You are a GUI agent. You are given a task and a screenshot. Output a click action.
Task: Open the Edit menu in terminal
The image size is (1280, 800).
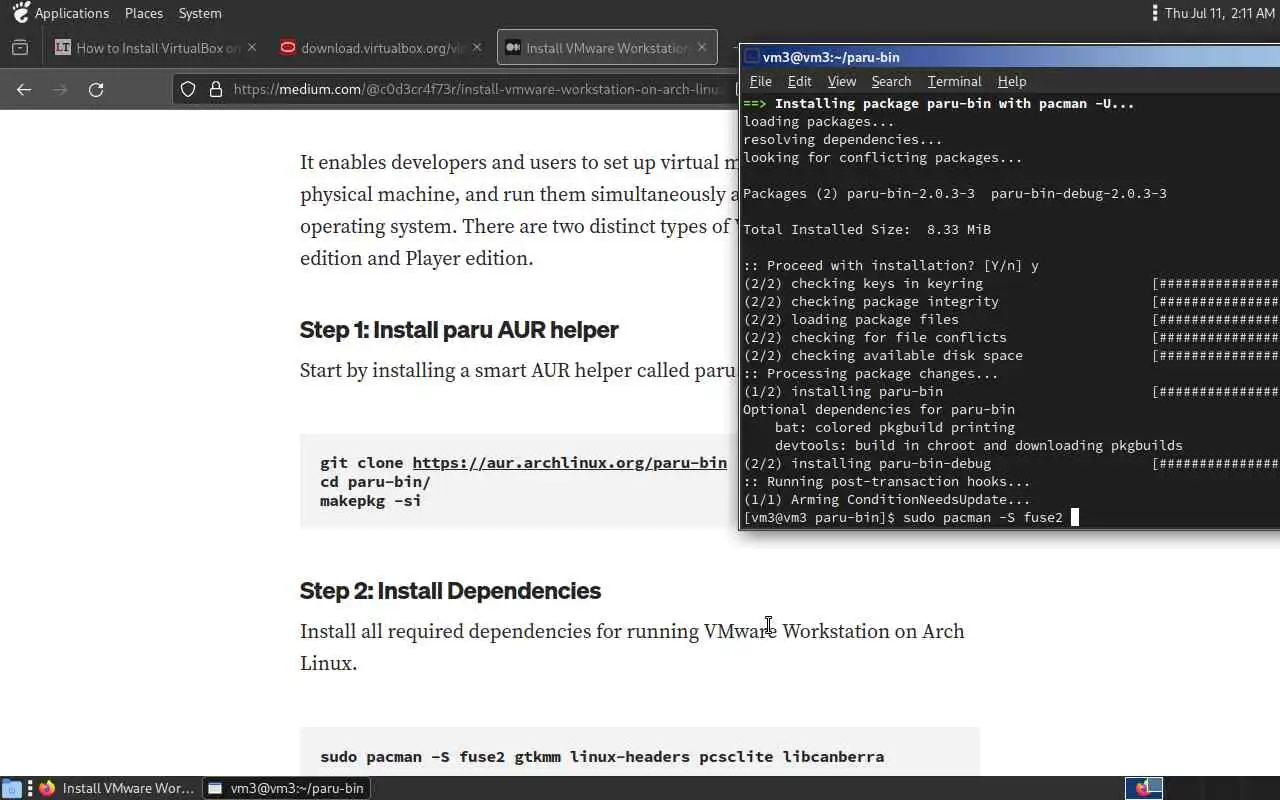pyautogui.click(x=799, y=81)
